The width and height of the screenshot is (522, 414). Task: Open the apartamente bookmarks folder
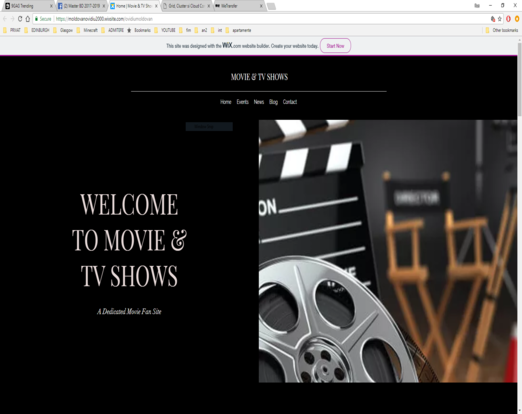[238, 30]
